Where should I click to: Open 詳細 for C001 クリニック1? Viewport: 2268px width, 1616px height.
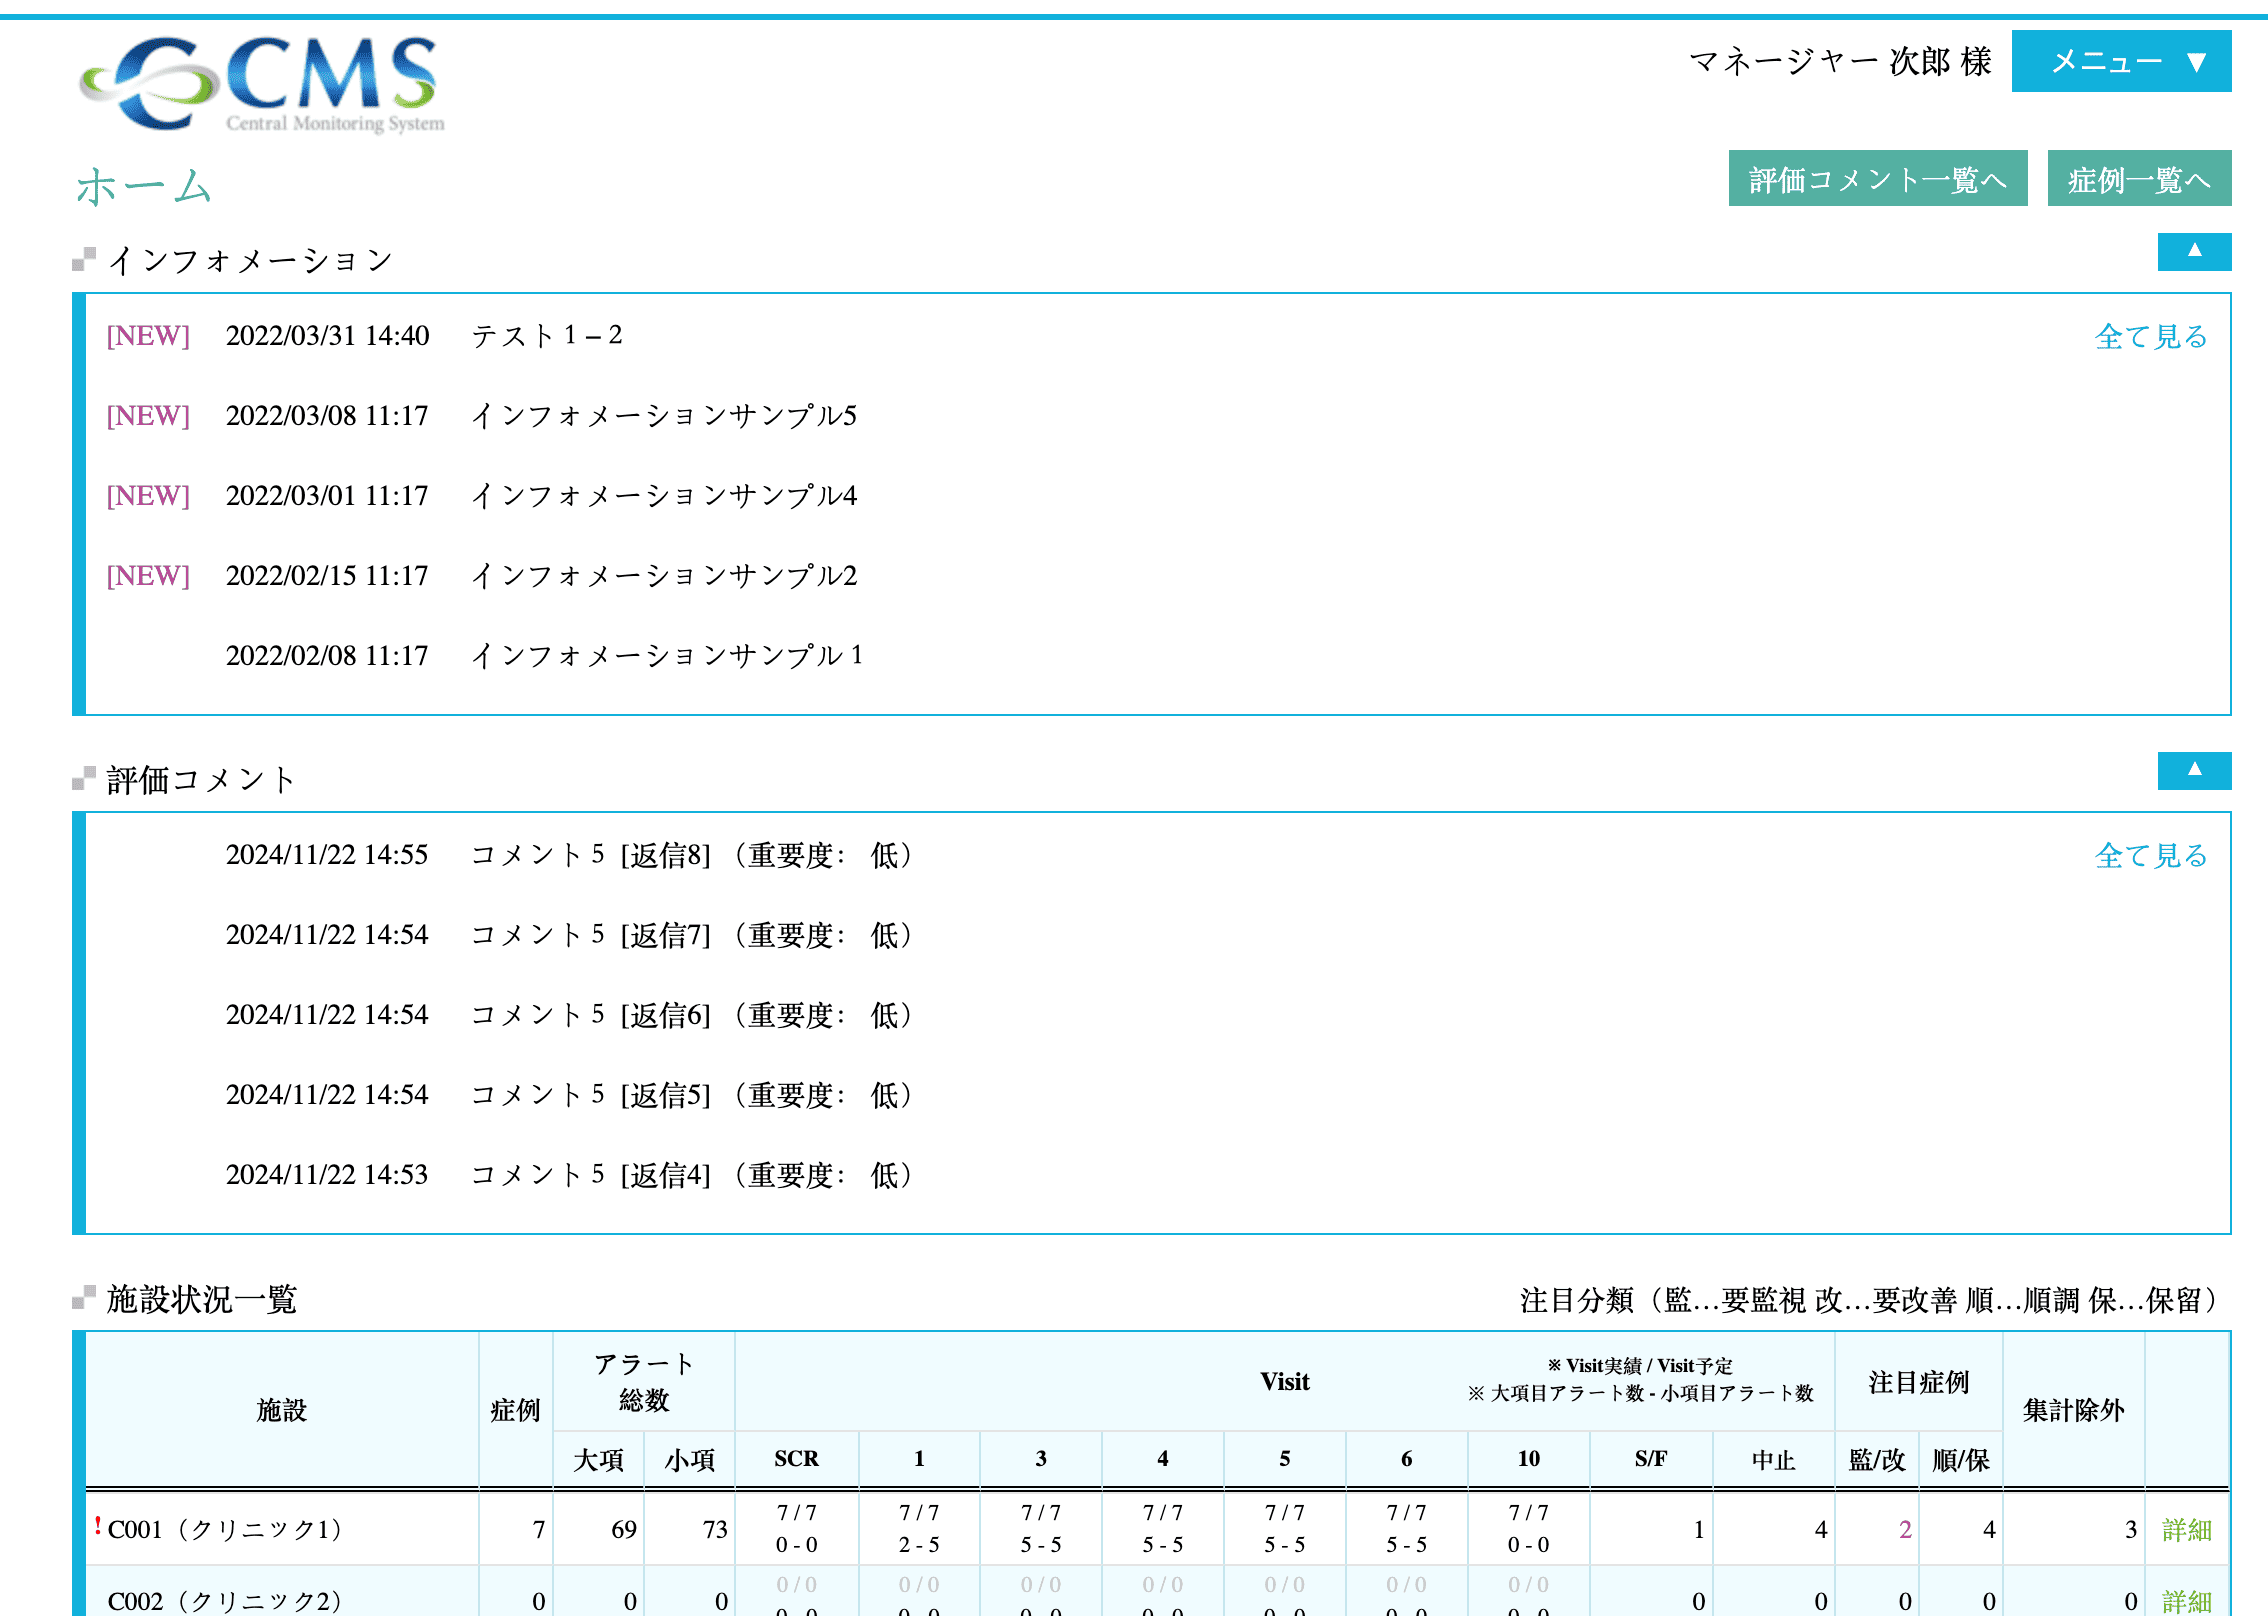(2185, 1529)
